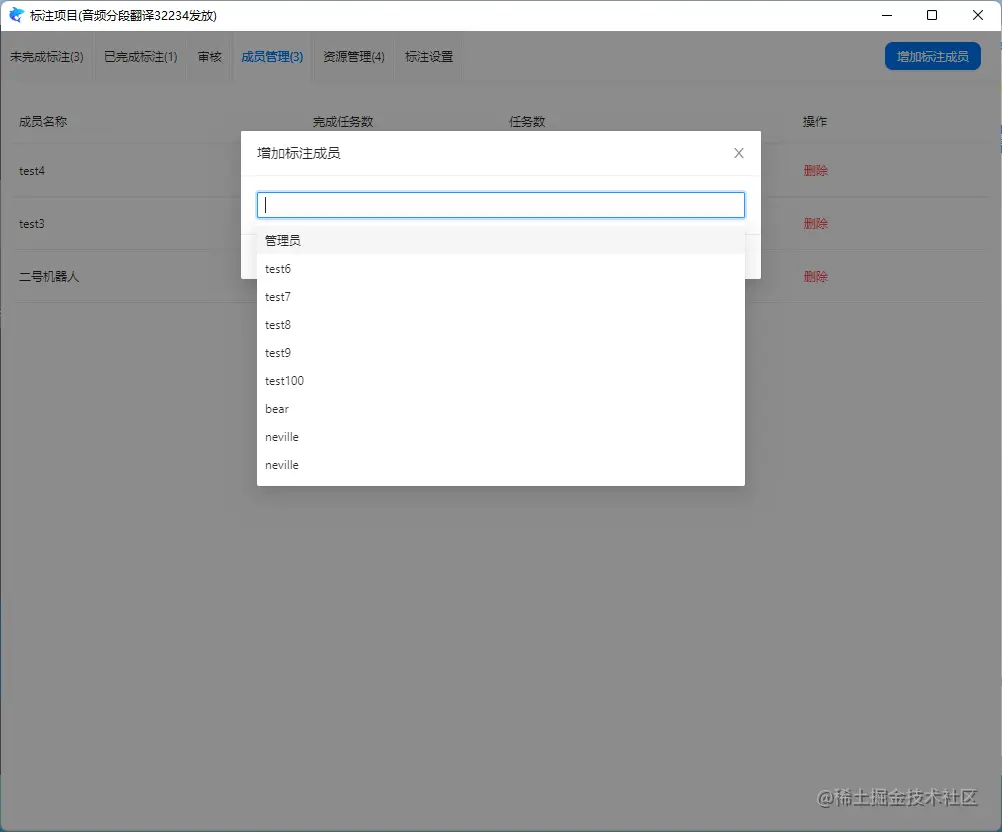The image size is (1002, 832).
Task: Click the test3 member name
Action: pos(32,224)
